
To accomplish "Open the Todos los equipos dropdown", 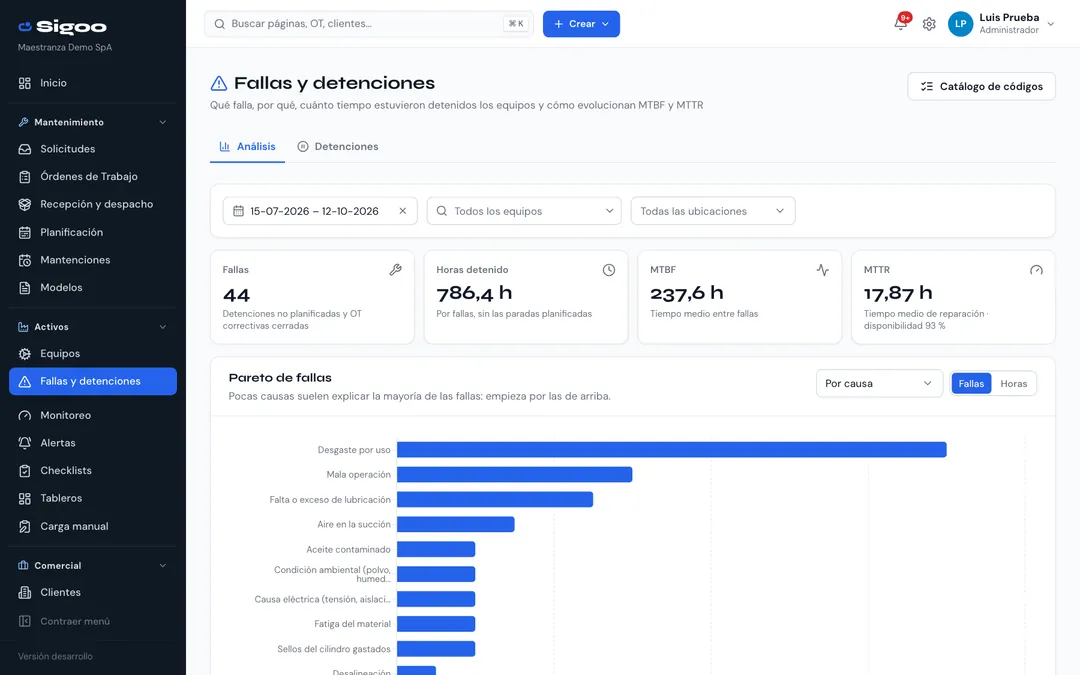I will 524,211.
